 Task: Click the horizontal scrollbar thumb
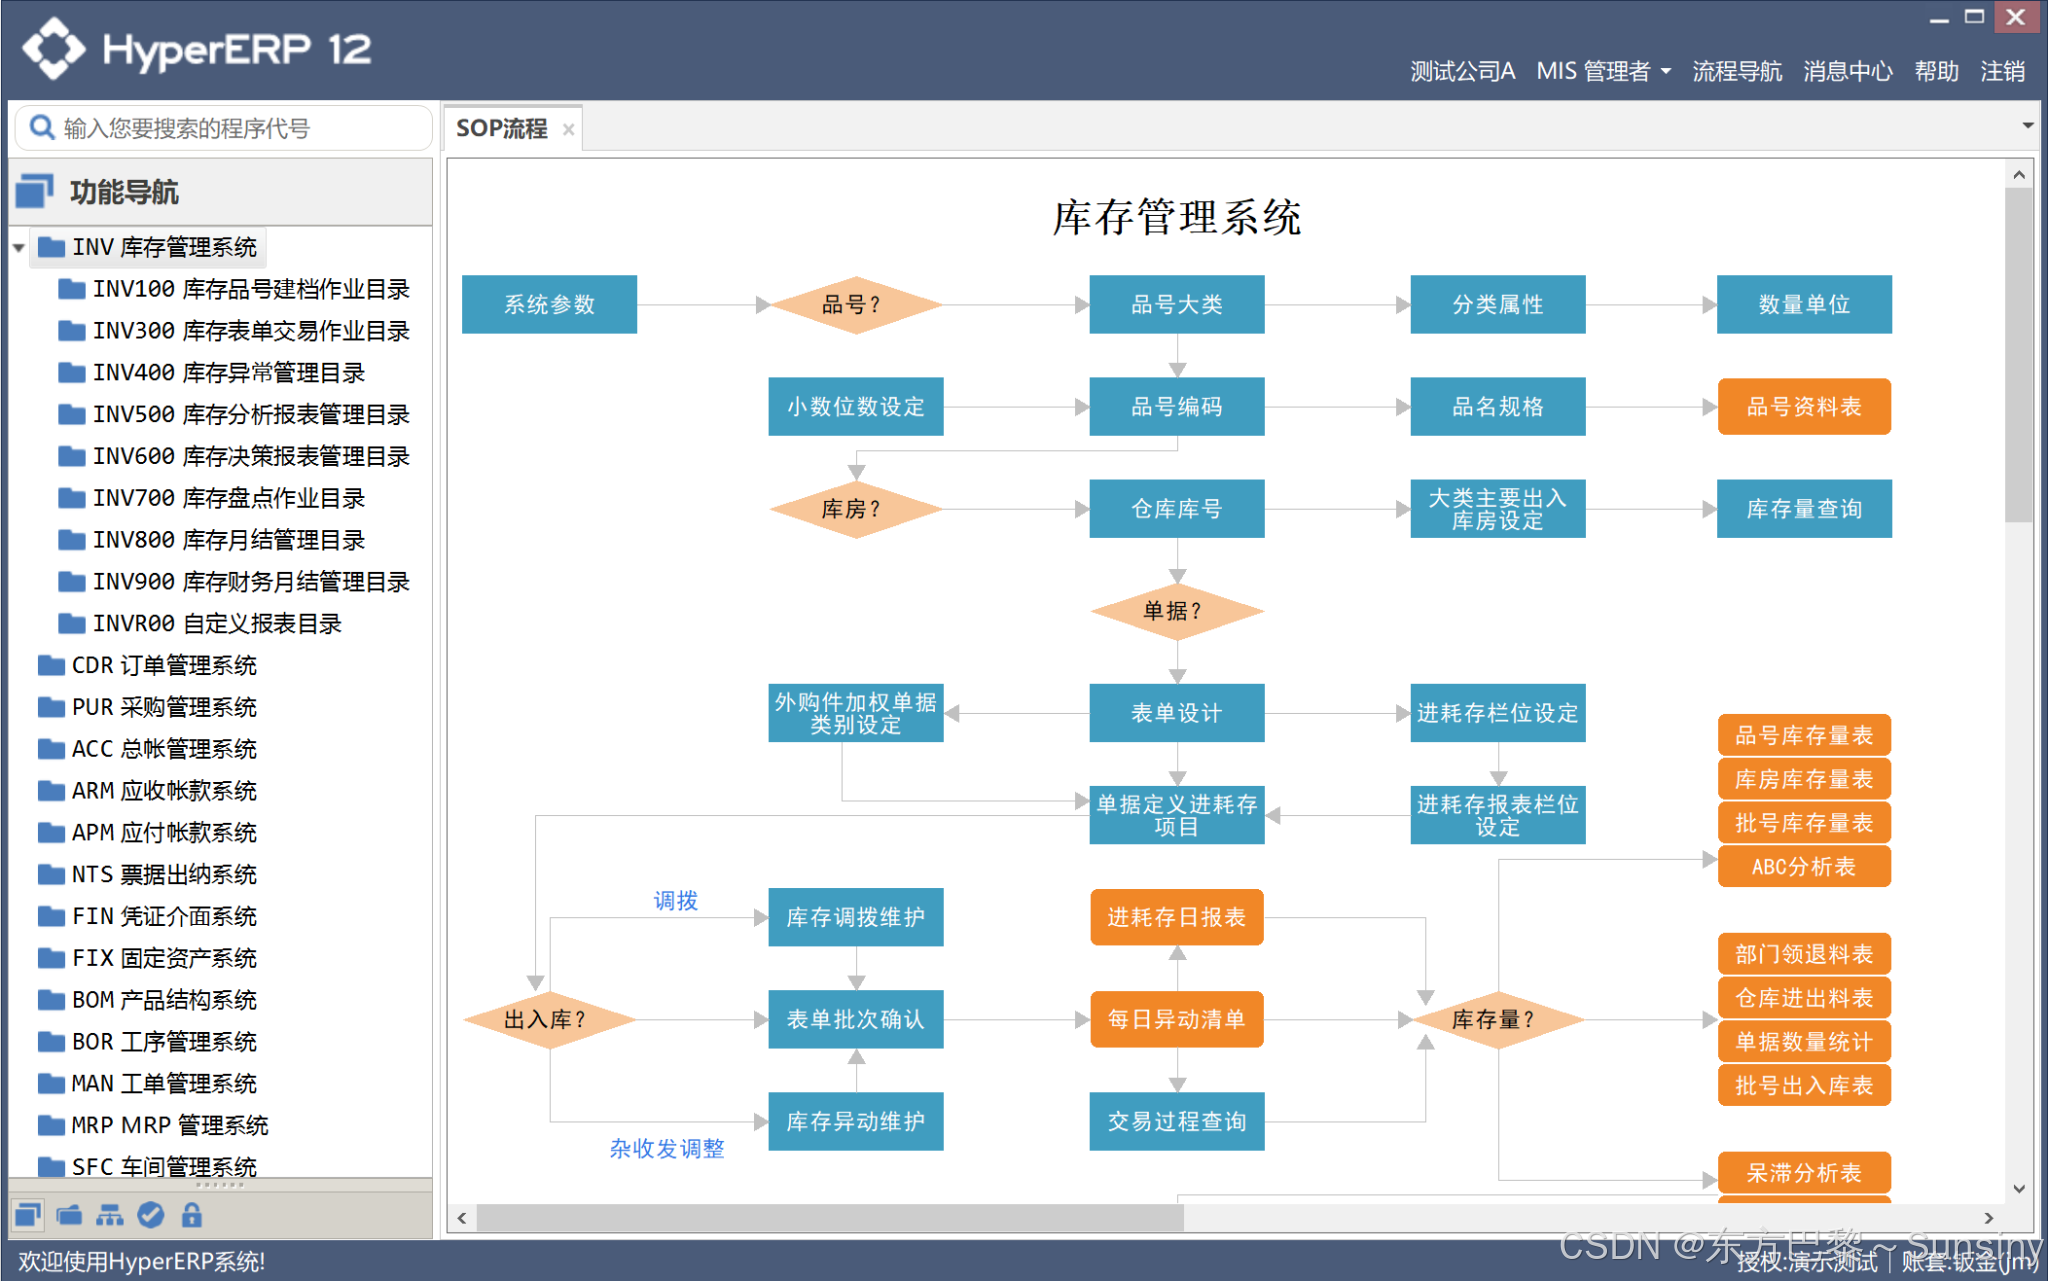[x=830, y=1217]
